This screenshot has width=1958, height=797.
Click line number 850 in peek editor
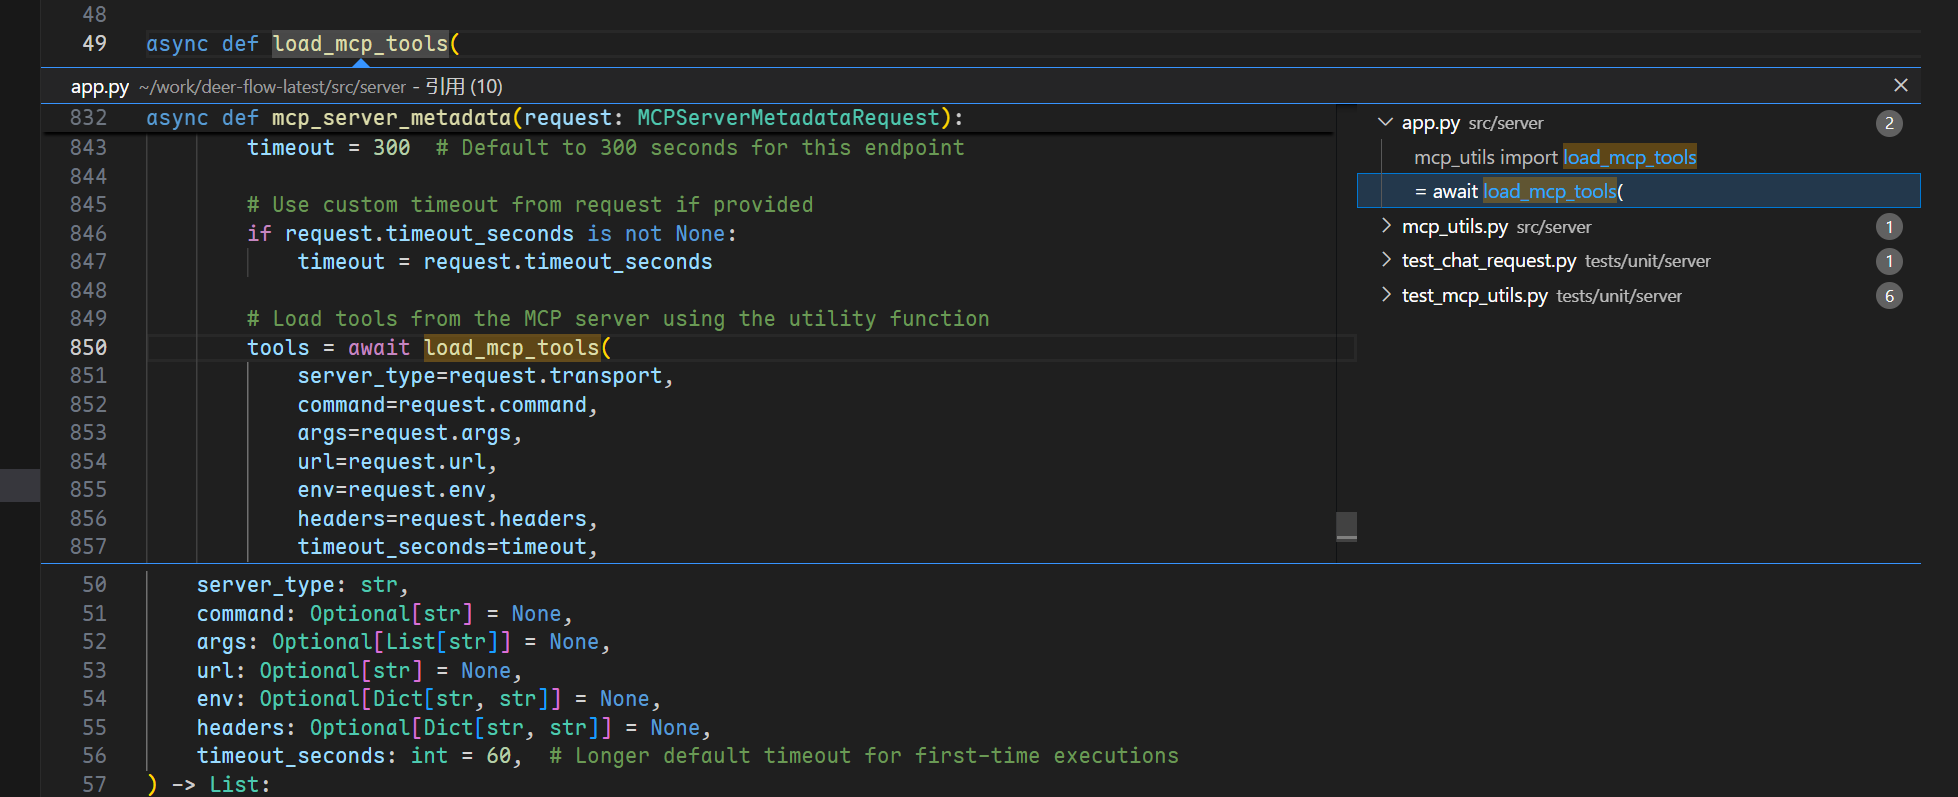click(x=88, y=348)
